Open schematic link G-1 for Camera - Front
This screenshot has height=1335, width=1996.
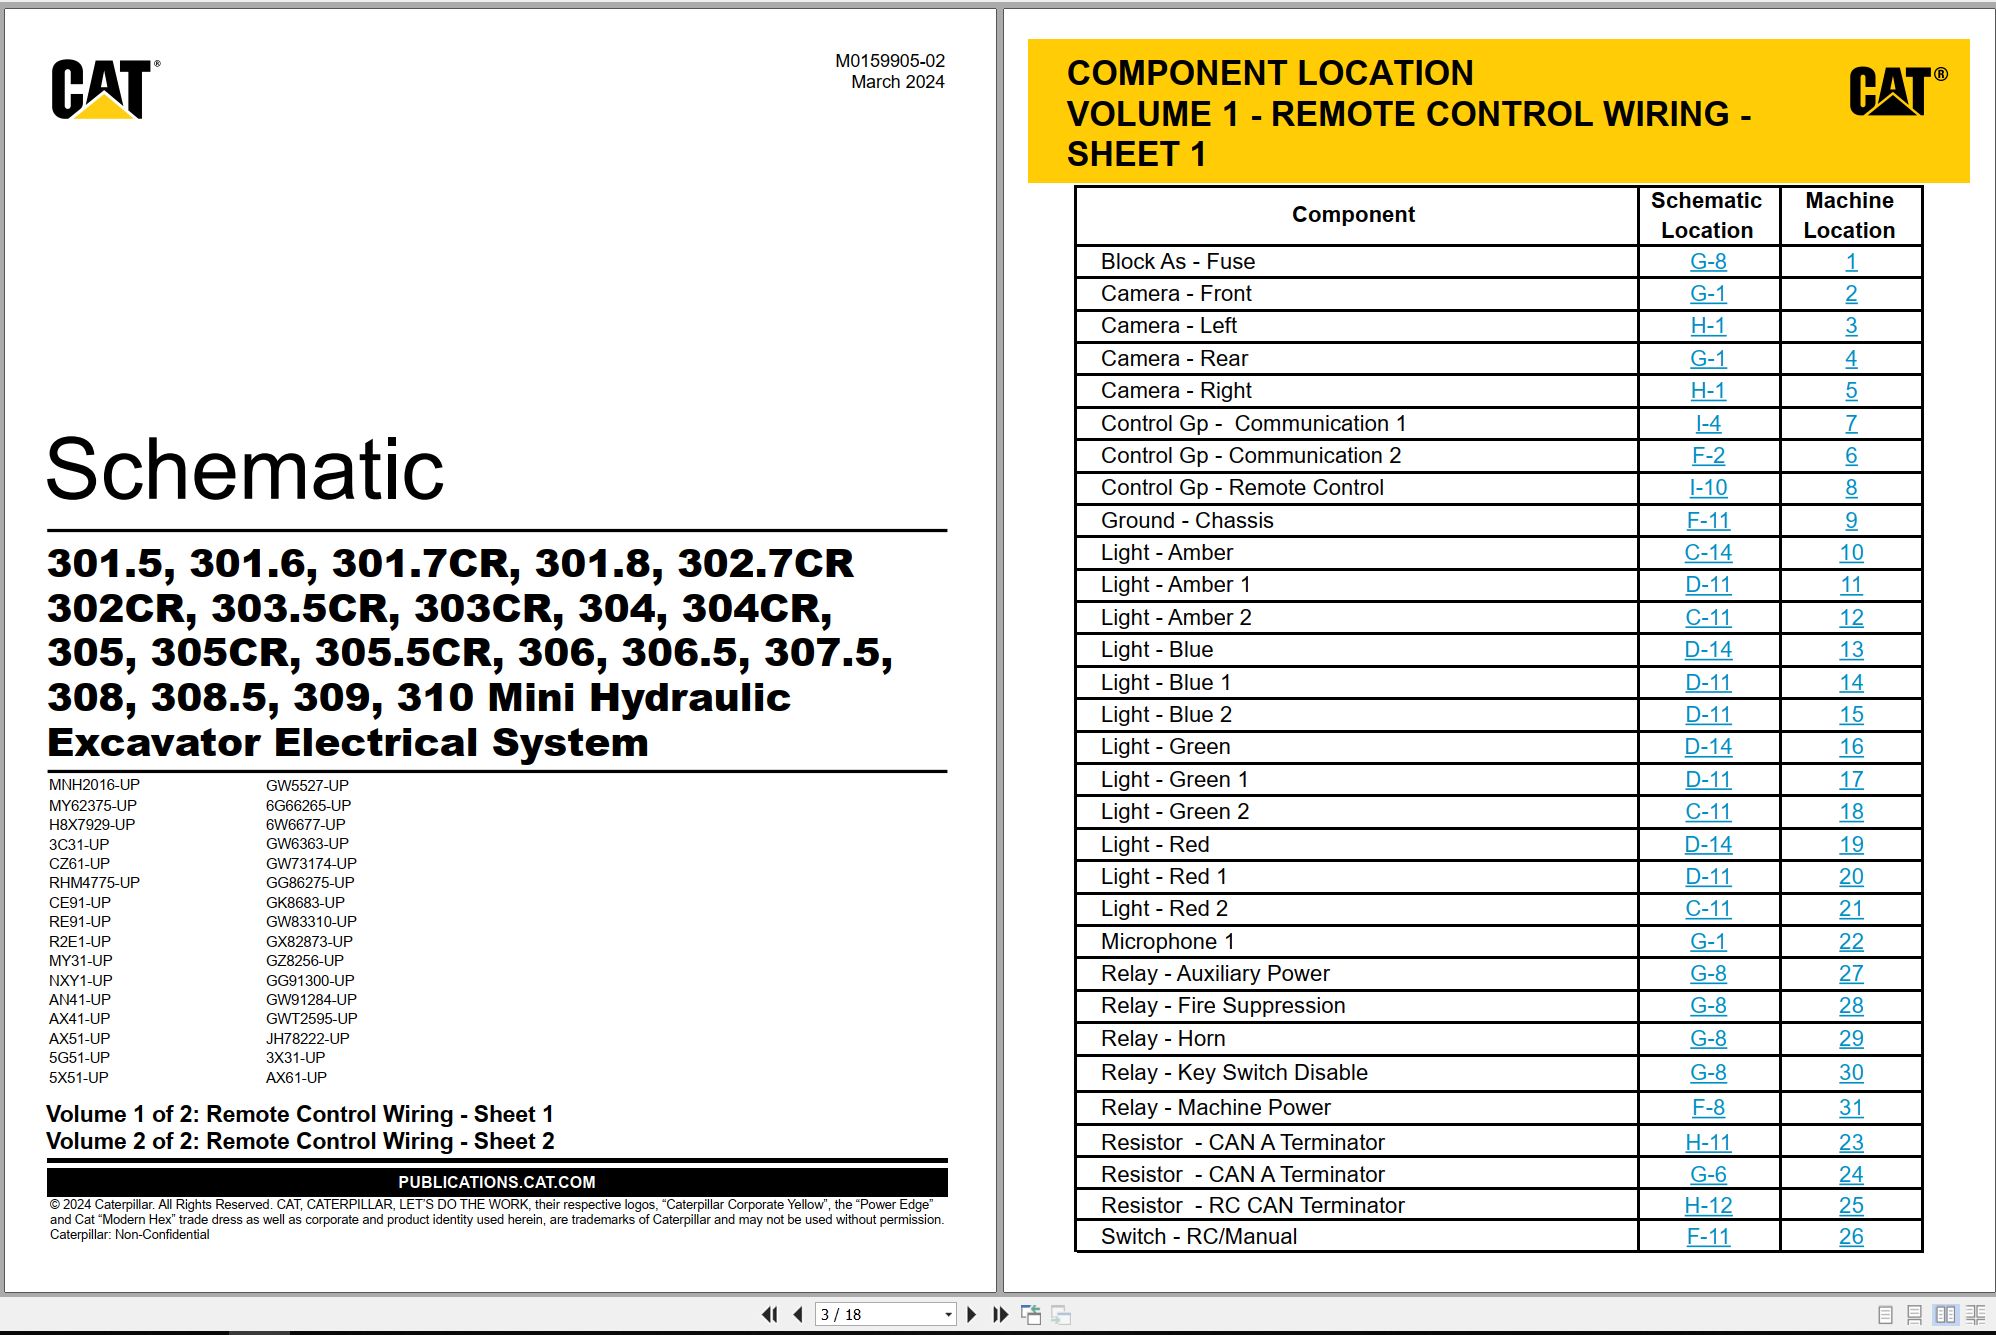[x=1708, y=293]
